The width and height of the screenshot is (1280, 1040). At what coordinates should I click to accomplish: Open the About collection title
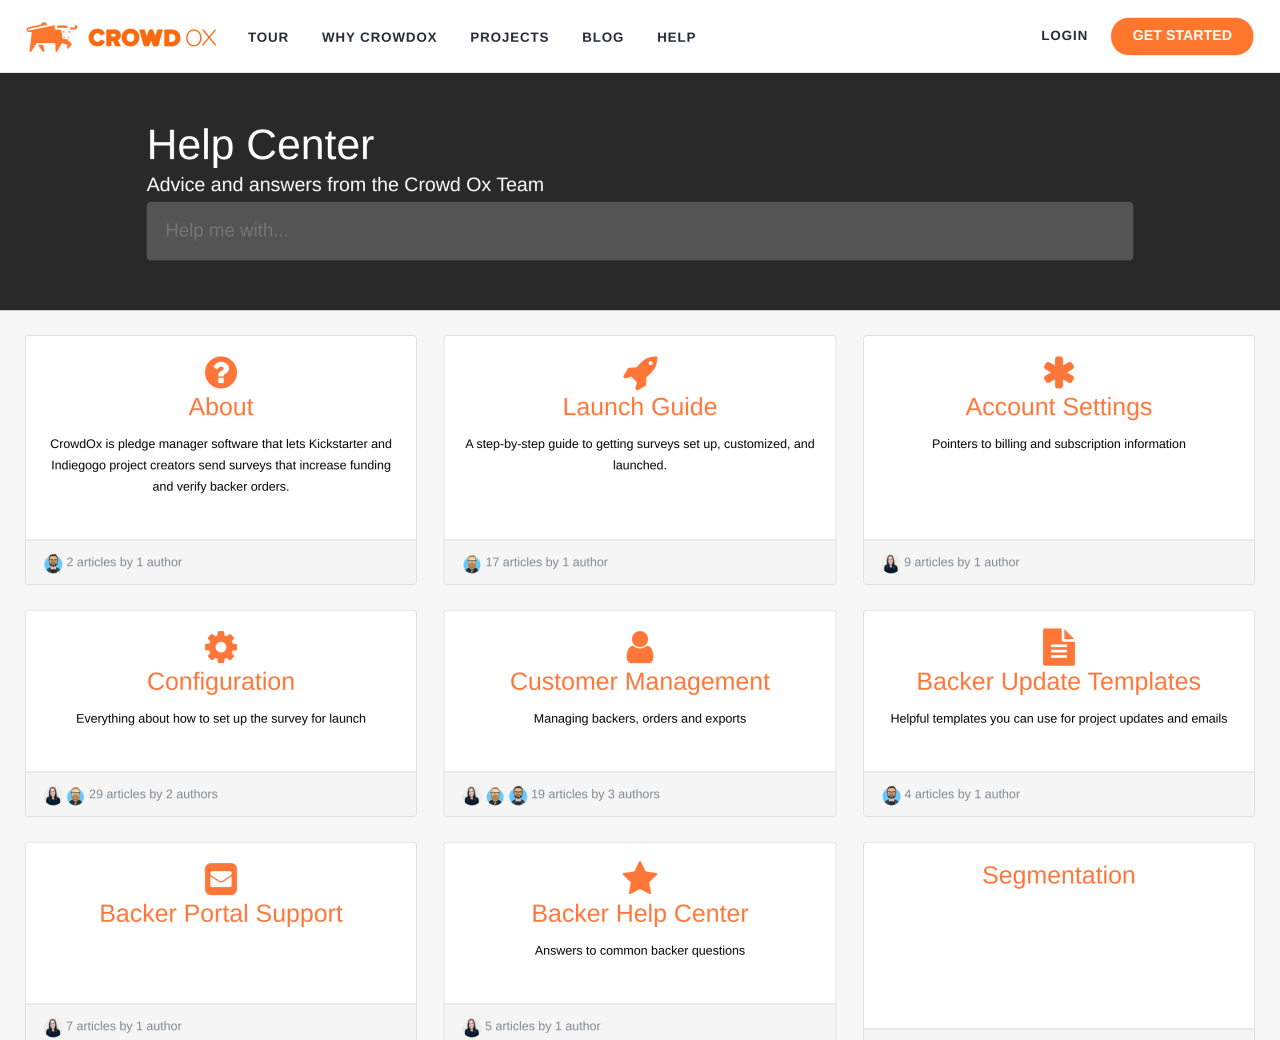point(221,407)
